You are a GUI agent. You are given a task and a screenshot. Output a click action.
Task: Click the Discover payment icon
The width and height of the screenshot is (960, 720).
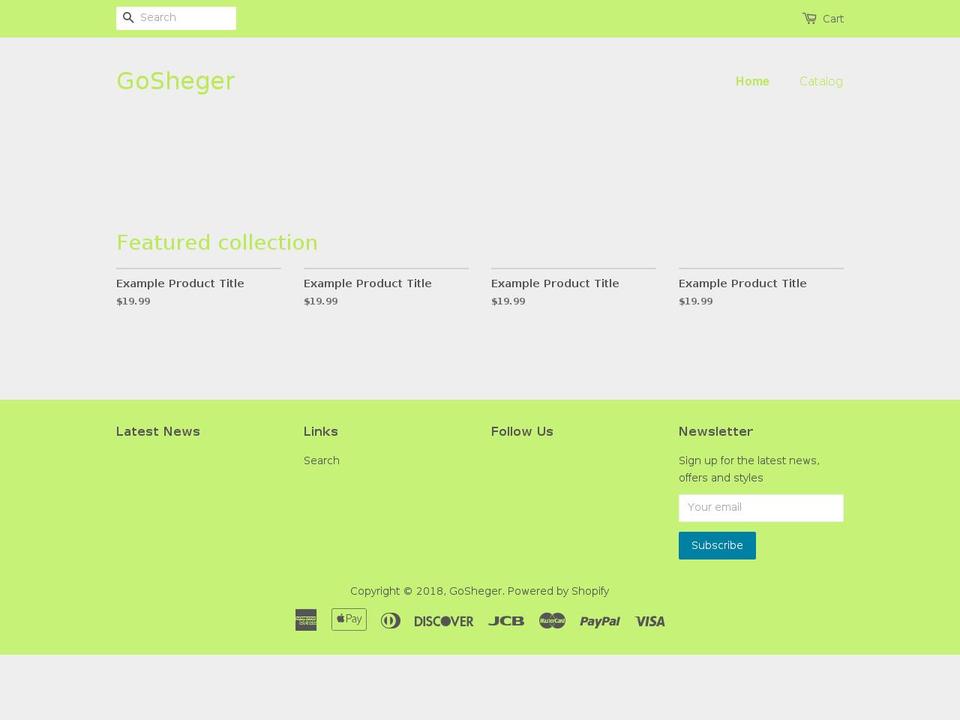[x=444, y=621]
